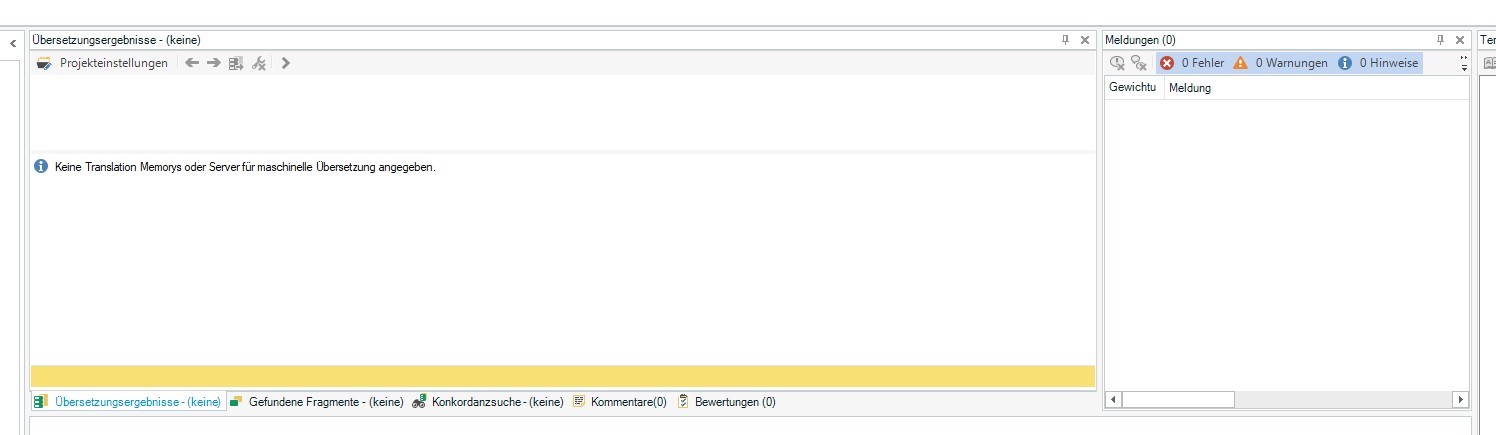
Task: Sort by the Gewichtung column header
Action: click(1134, 88)
